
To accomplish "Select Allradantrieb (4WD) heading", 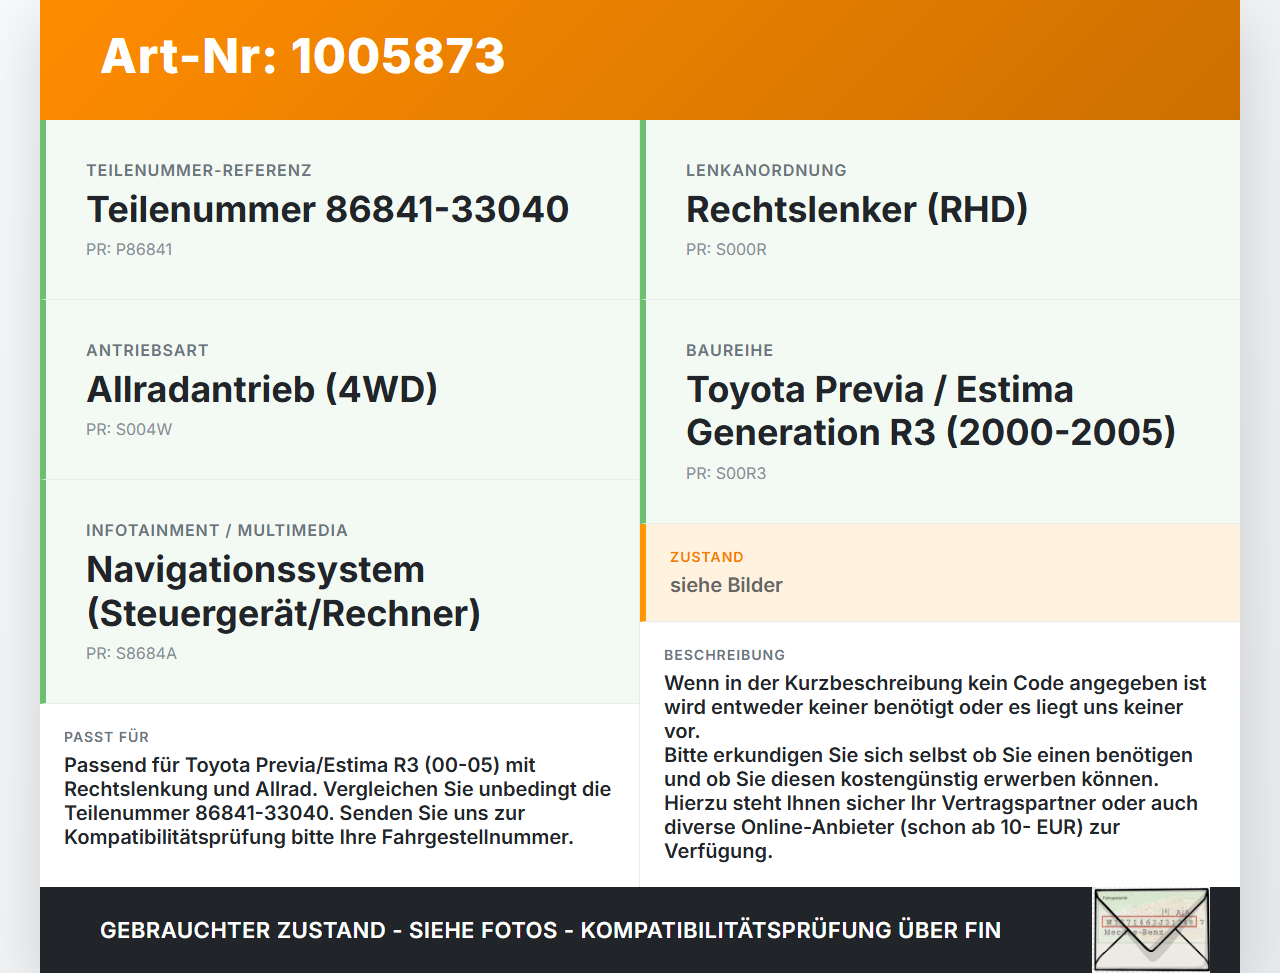I will point(262,389).
